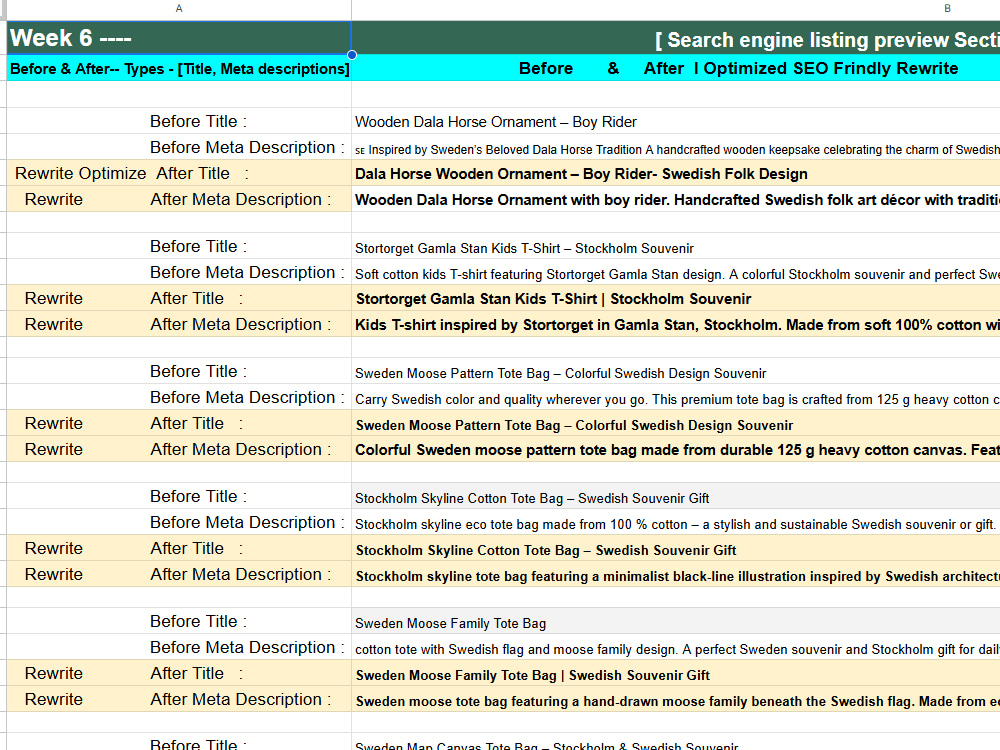Click 'Rewrite After Meta Description' label for Moose Family
The image size is (1000, 750).
tap(179, 700)
